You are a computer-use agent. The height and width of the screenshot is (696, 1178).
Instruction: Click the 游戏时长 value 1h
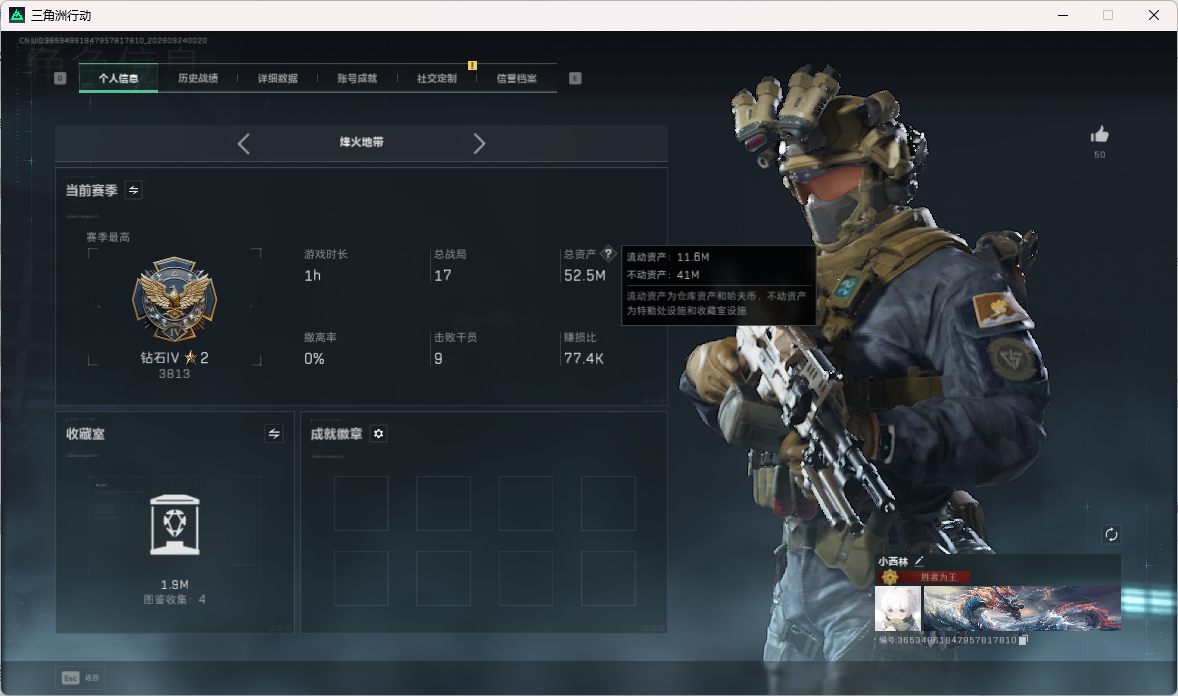point(313,276)
